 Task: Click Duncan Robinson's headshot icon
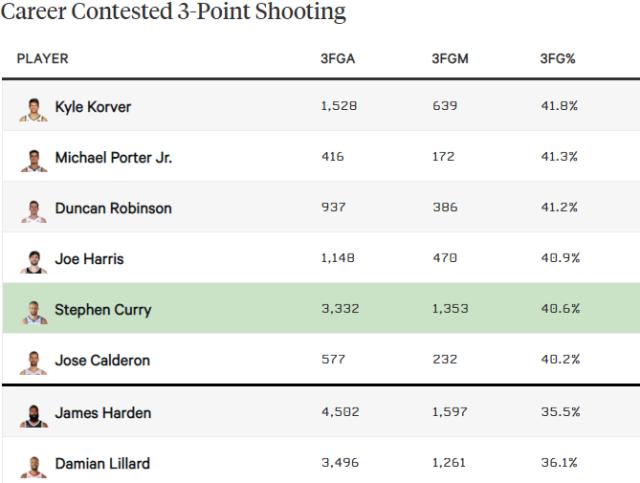coord(33,210)
